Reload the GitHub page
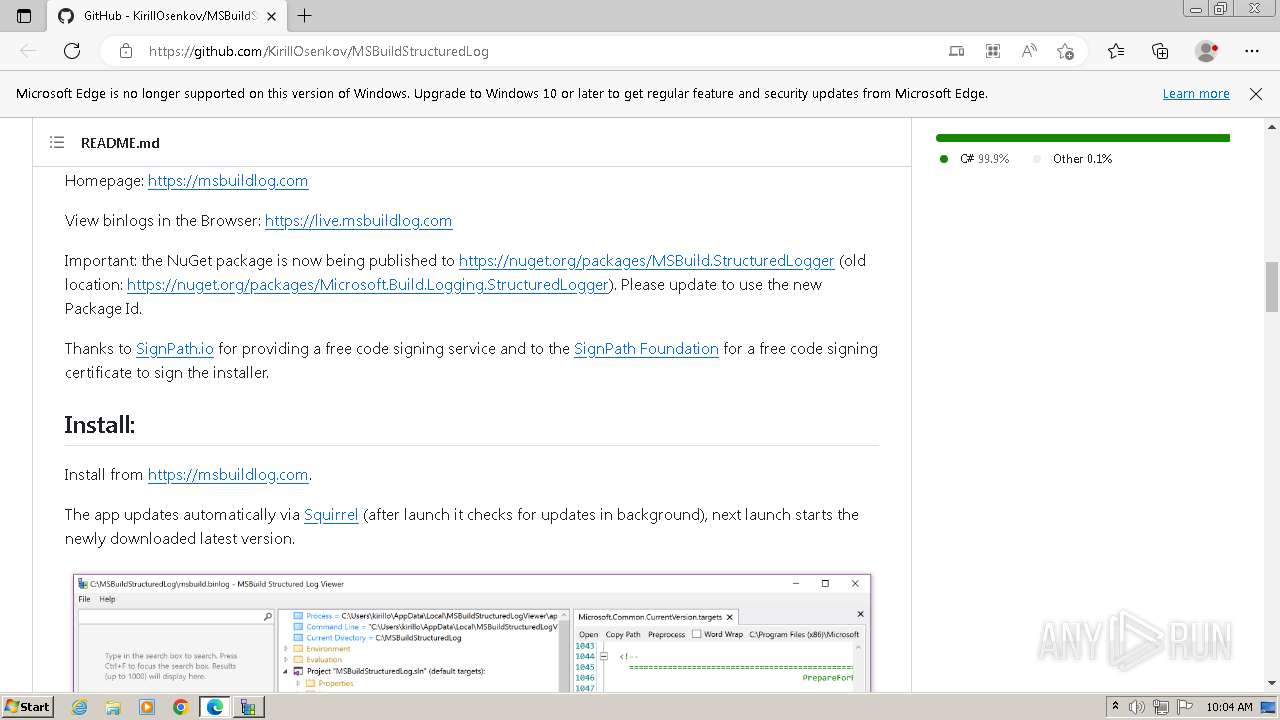Image resolution: width=1280 pixels, height=720 pixels. [72, 51]
